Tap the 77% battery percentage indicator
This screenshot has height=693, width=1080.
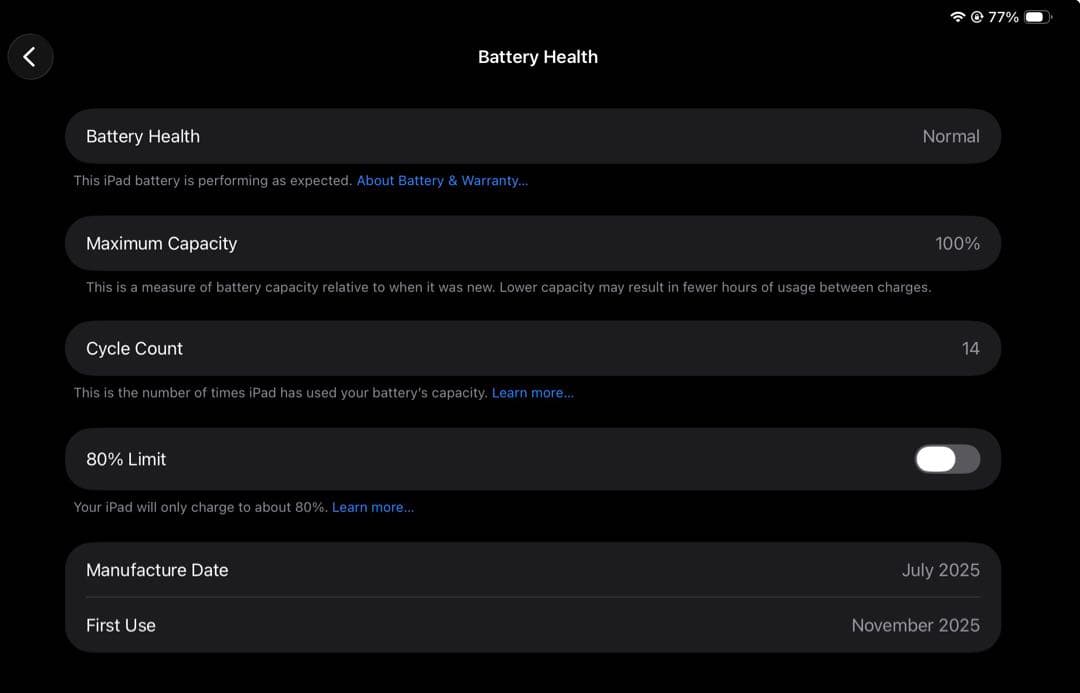point(1003,17)
